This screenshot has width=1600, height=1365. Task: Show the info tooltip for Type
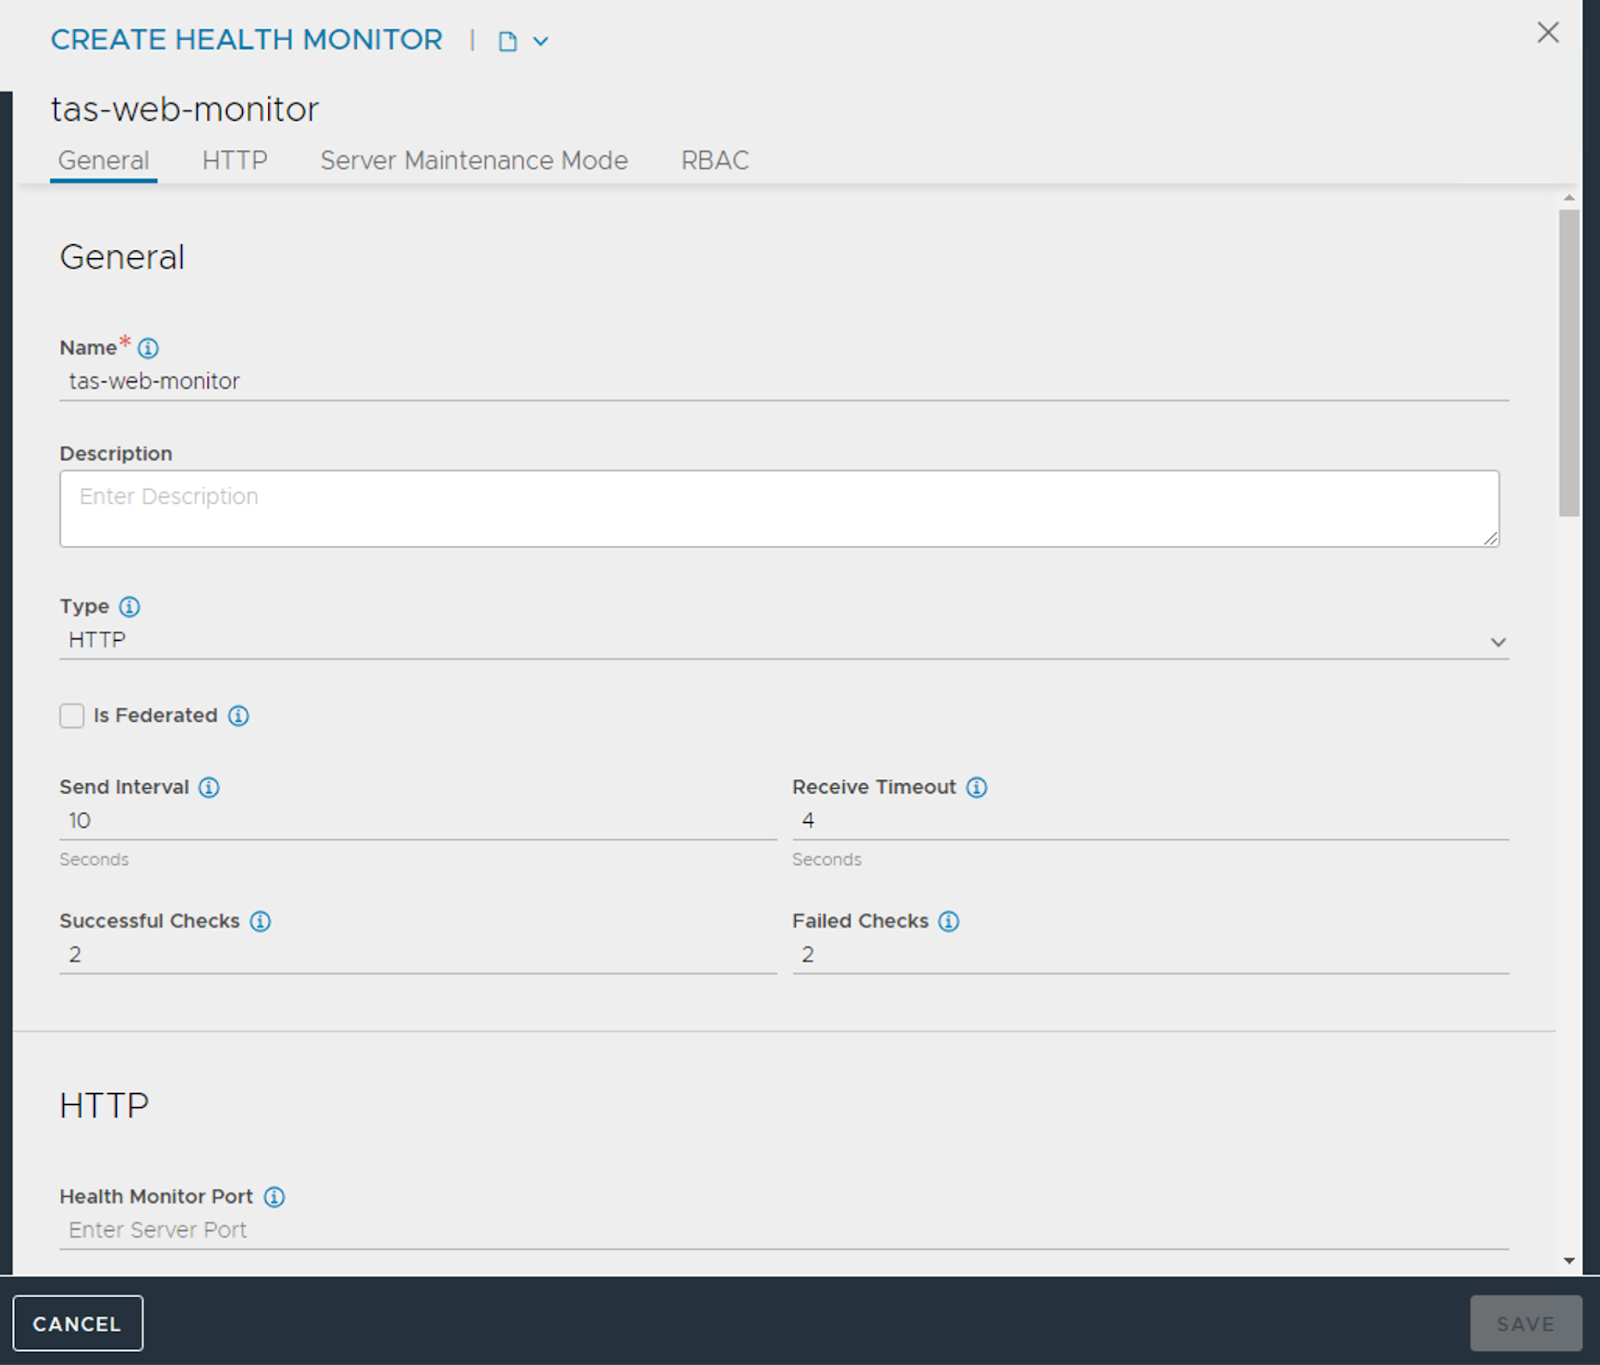pyautogui.click(x=130, y=607)
